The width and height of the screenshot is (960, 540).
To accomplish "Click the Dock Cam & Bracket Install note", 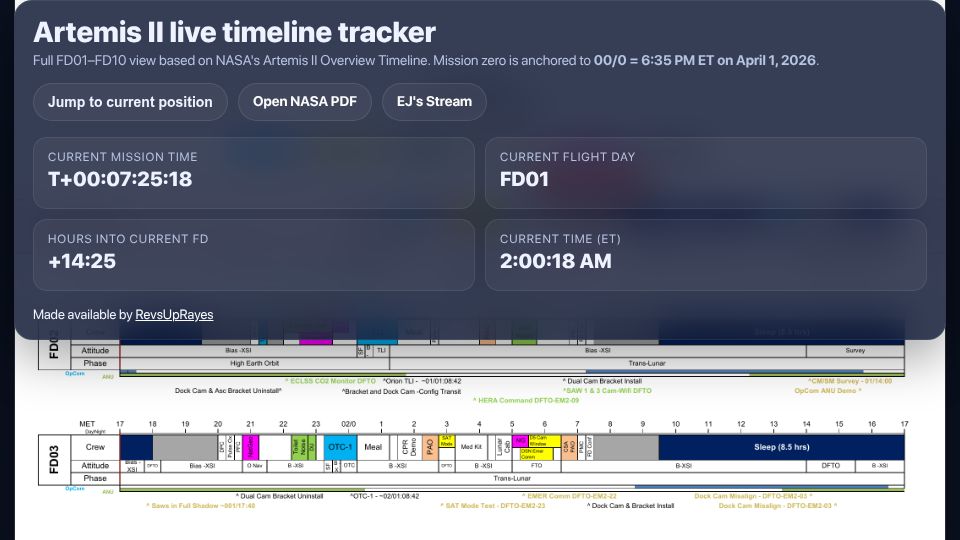I will tap(631, 506).
